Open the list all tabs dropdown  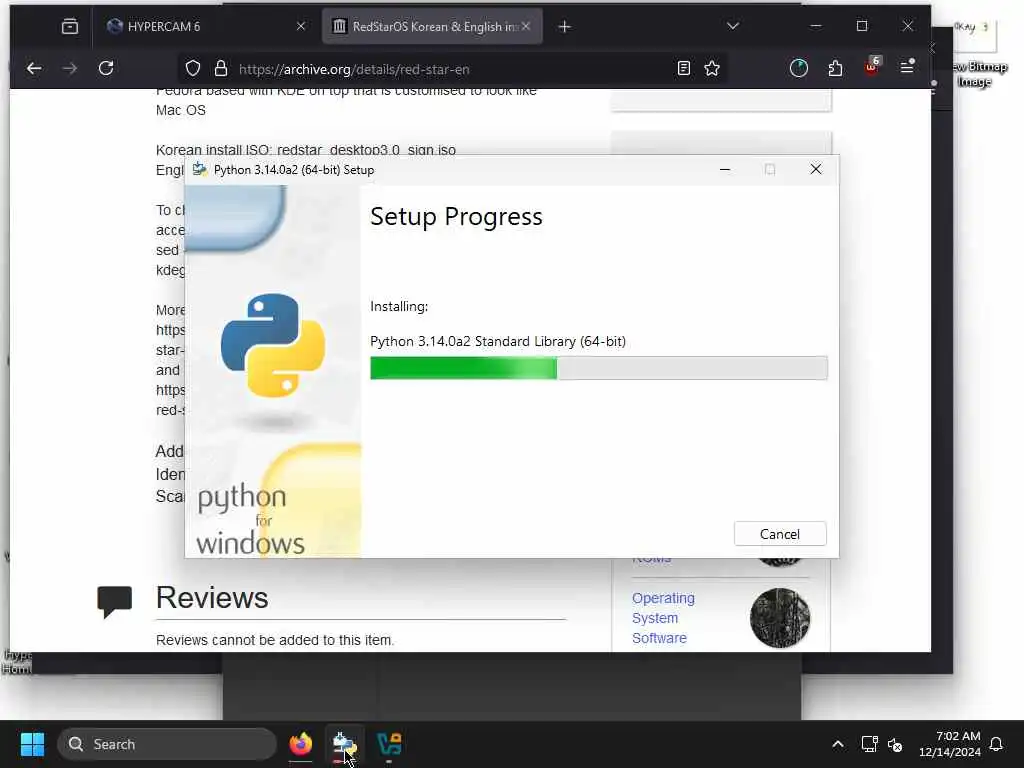tap(733, 26)
